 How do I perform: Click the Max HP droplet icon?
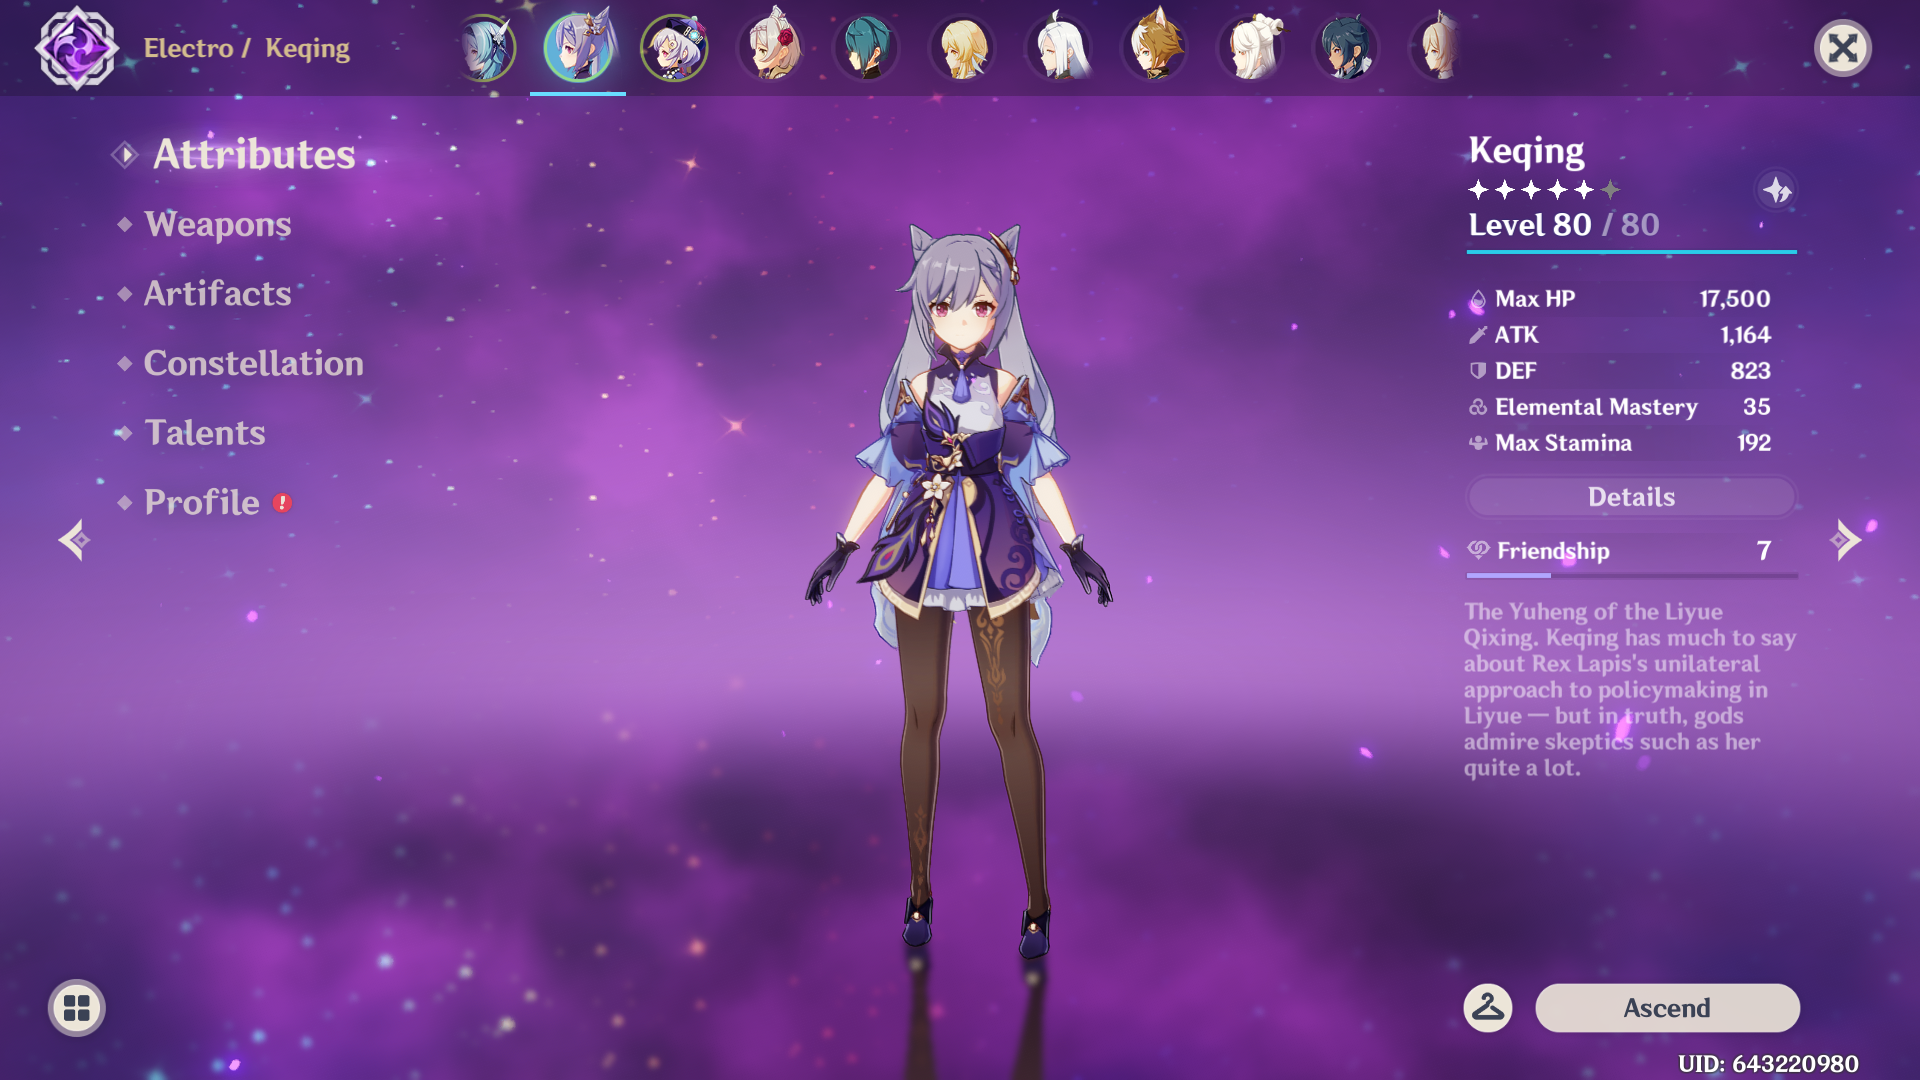tap(1478, 299)
